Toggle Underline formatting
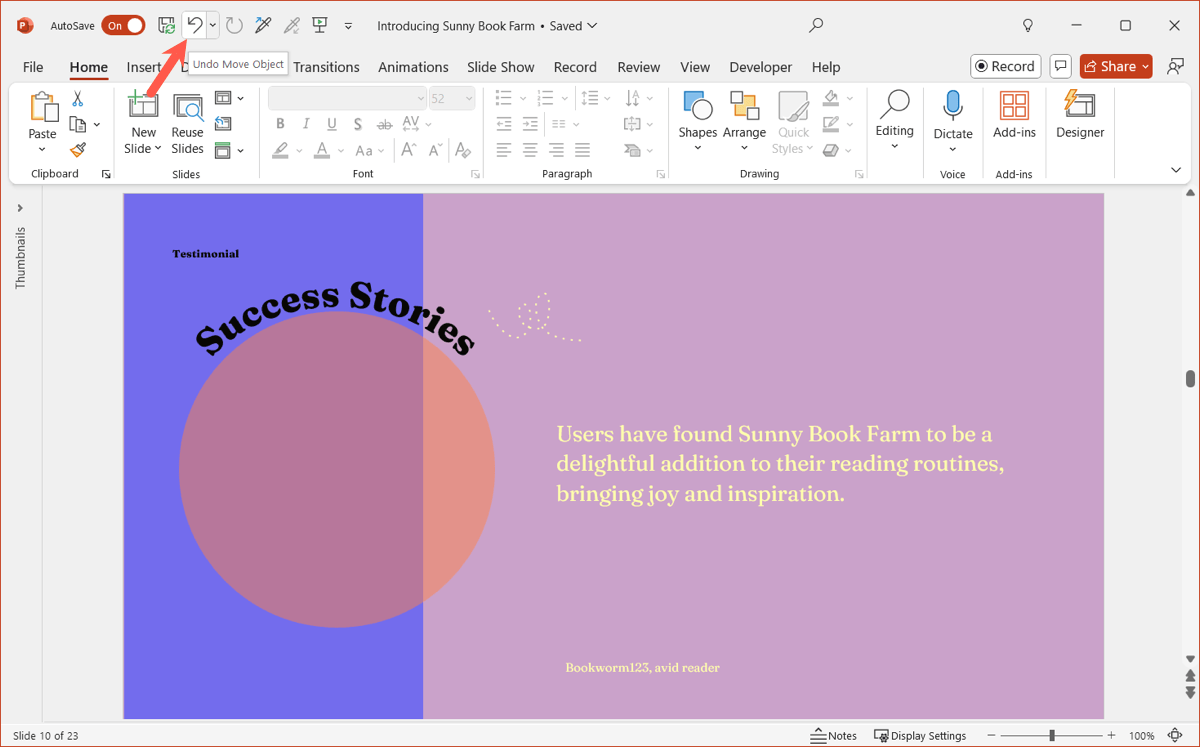The image size is (1200, 747). [332, 124]
